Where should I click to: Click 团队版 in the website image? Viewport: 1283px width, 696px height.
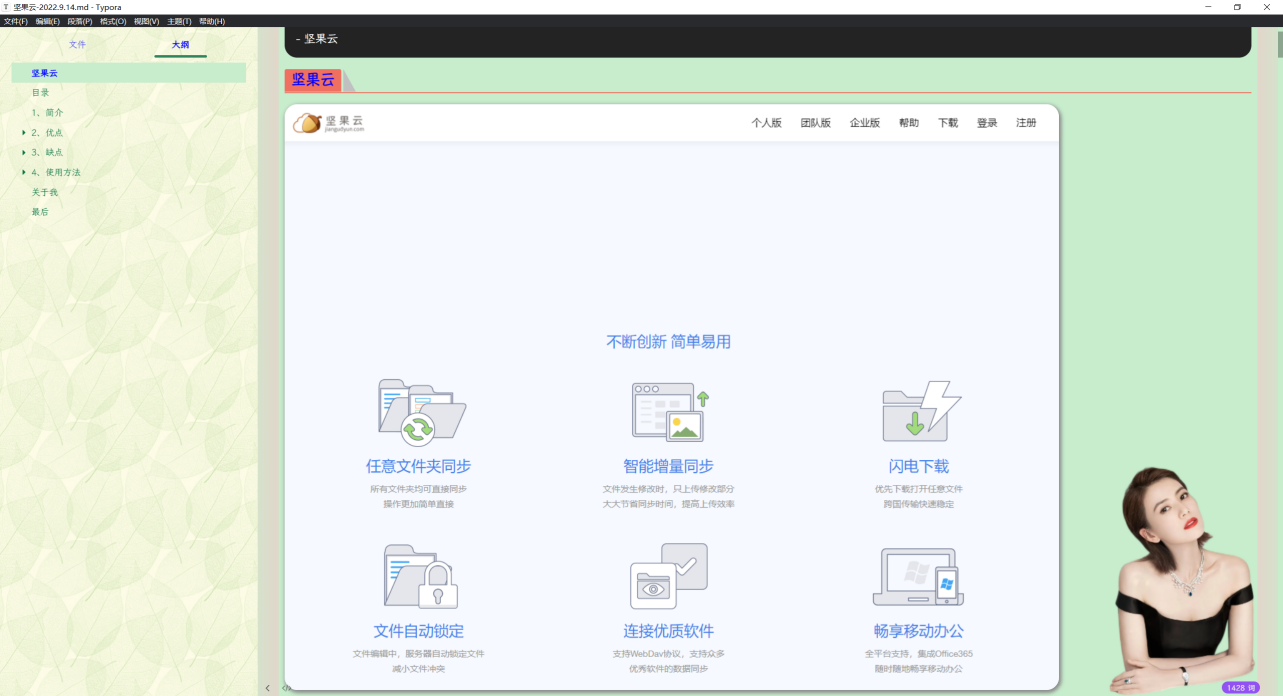click(x=816, y=123)
